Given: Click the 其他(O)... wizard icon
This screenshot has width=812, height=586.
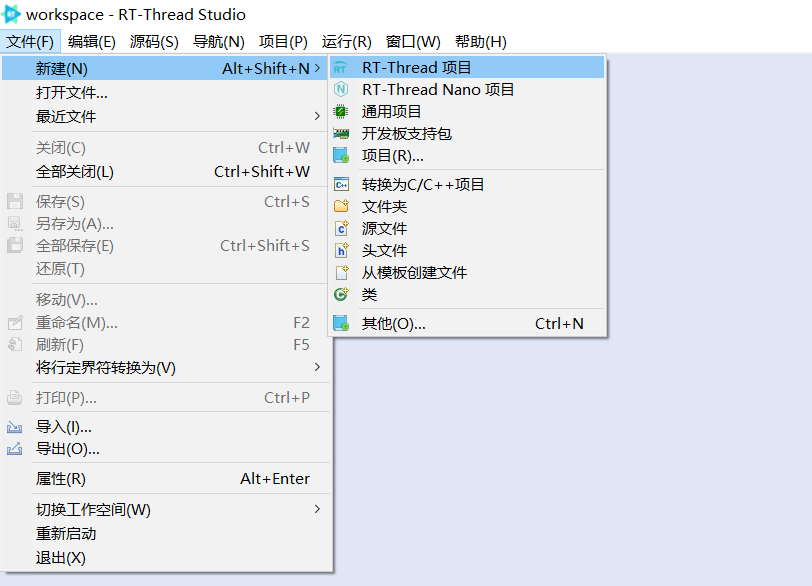Looking at the screenshot, I should click(341, 323).
